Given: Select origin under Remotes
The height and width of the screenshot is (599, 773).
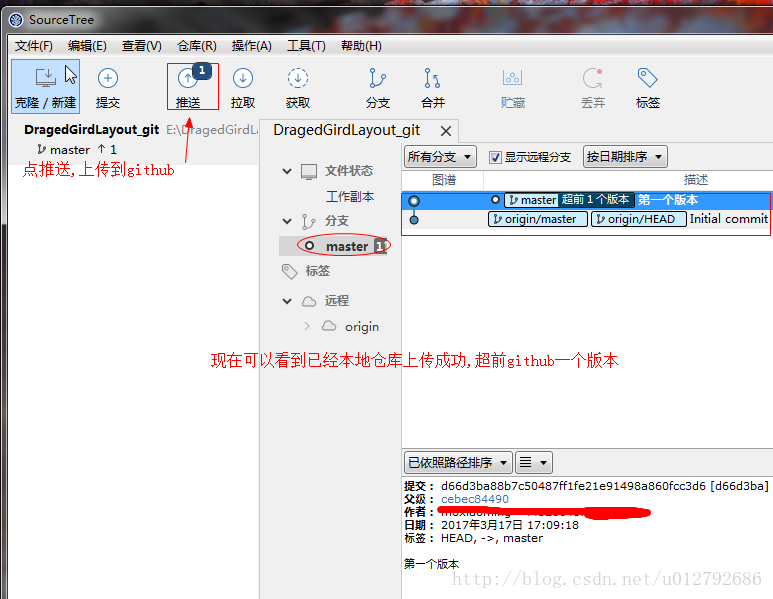Looking at the screenshot, I should pyautogui.click(x=361, y=326).
